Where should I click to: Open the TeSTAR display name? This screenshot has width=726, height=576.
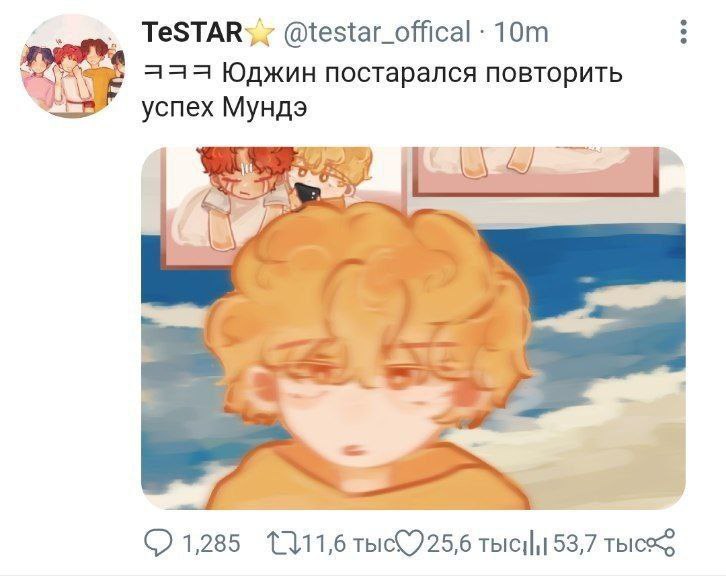pos(193,32)
